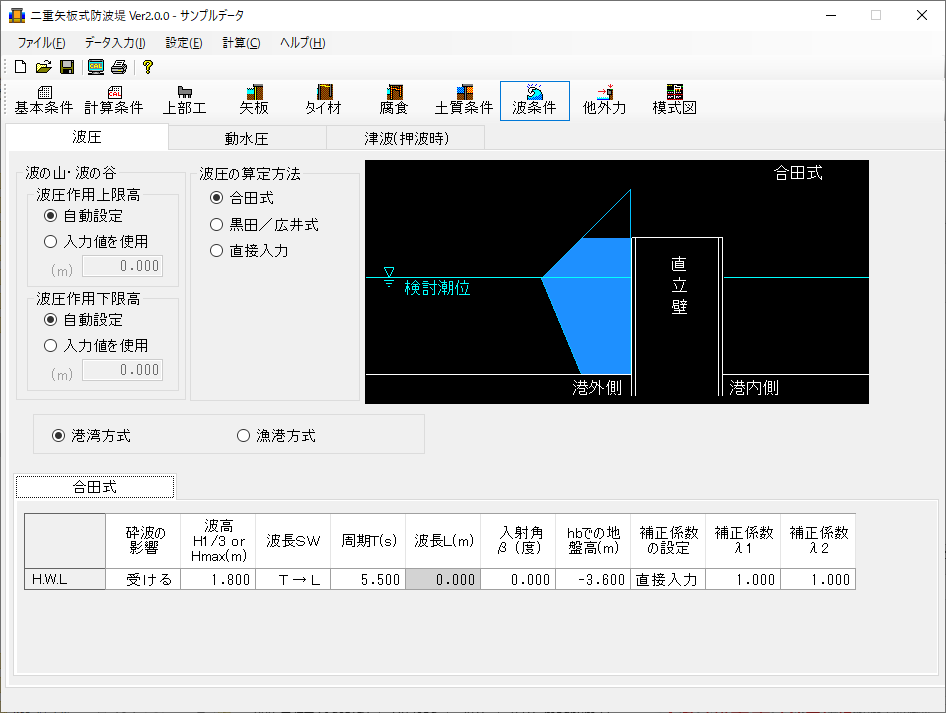Open the 他外力 section
Screen dimensions: 946x713
pos(605,101)
